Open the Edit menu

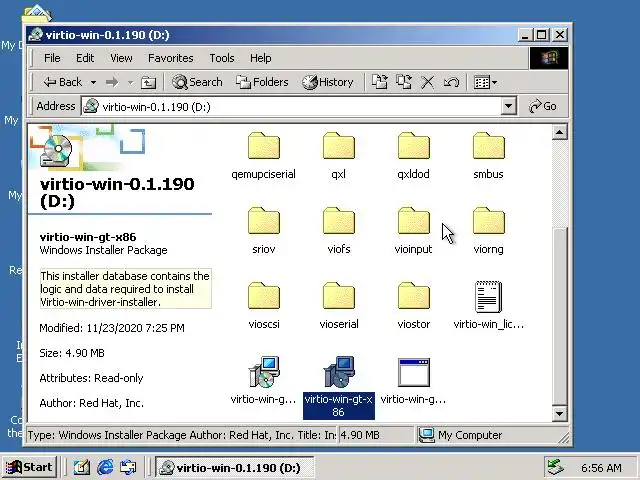pos(85,58)
